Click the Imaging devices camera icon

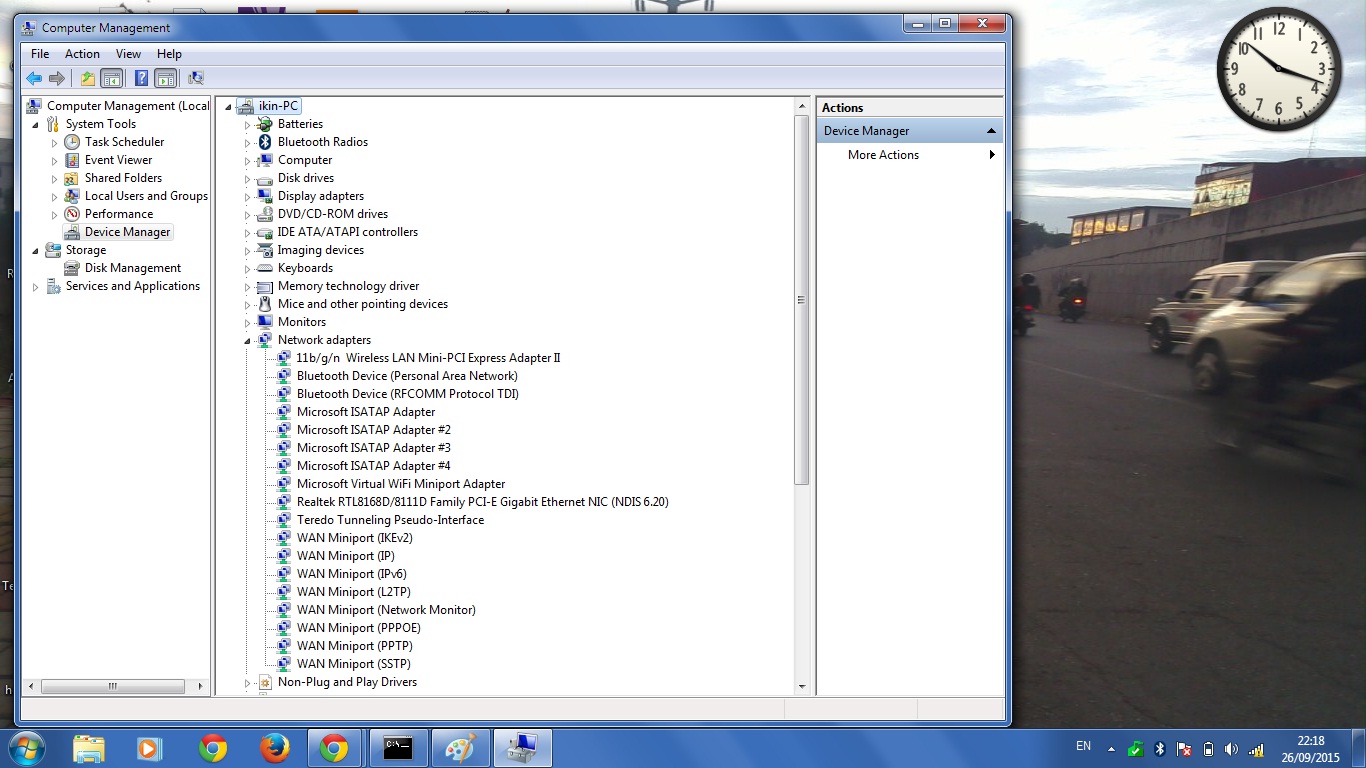point(265,250)
